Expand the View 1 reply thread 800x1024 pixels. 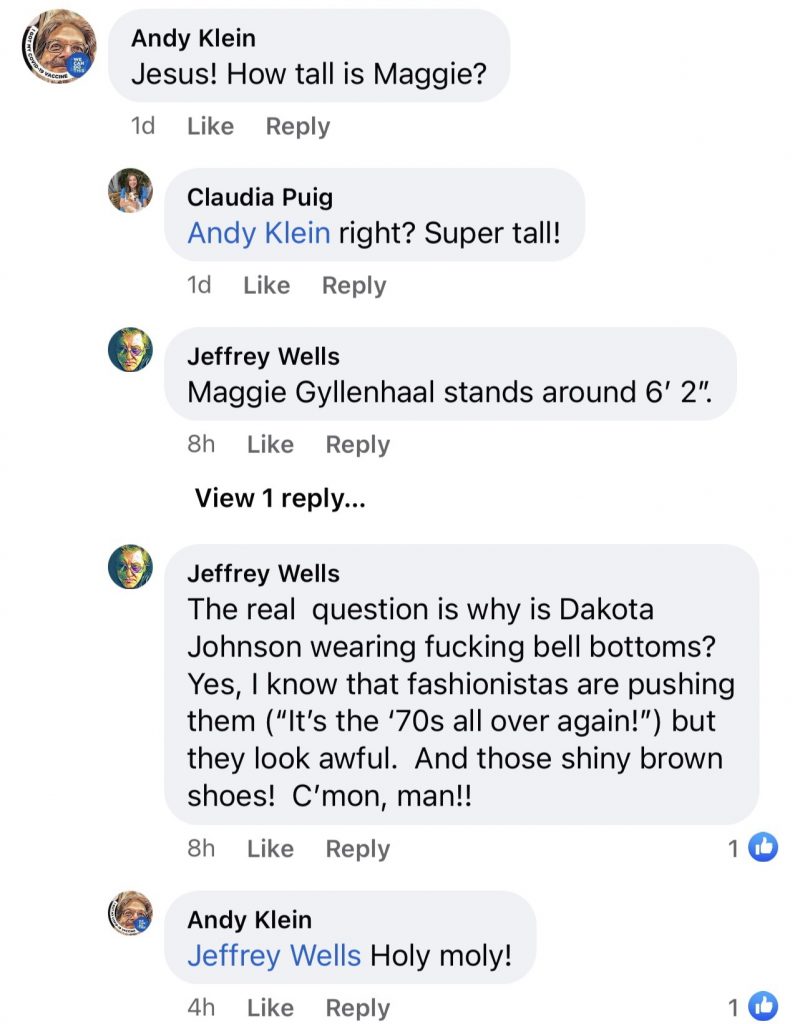pos(279,498)
